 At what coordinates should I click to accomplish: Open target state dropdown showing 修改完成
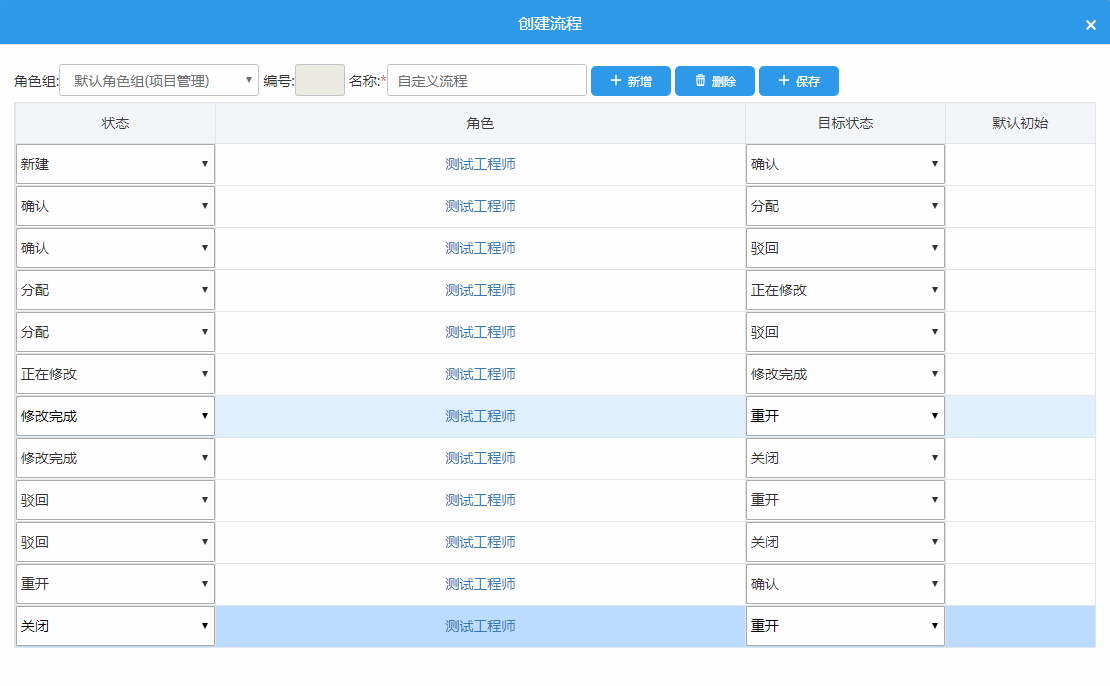[x=845, y=374]
